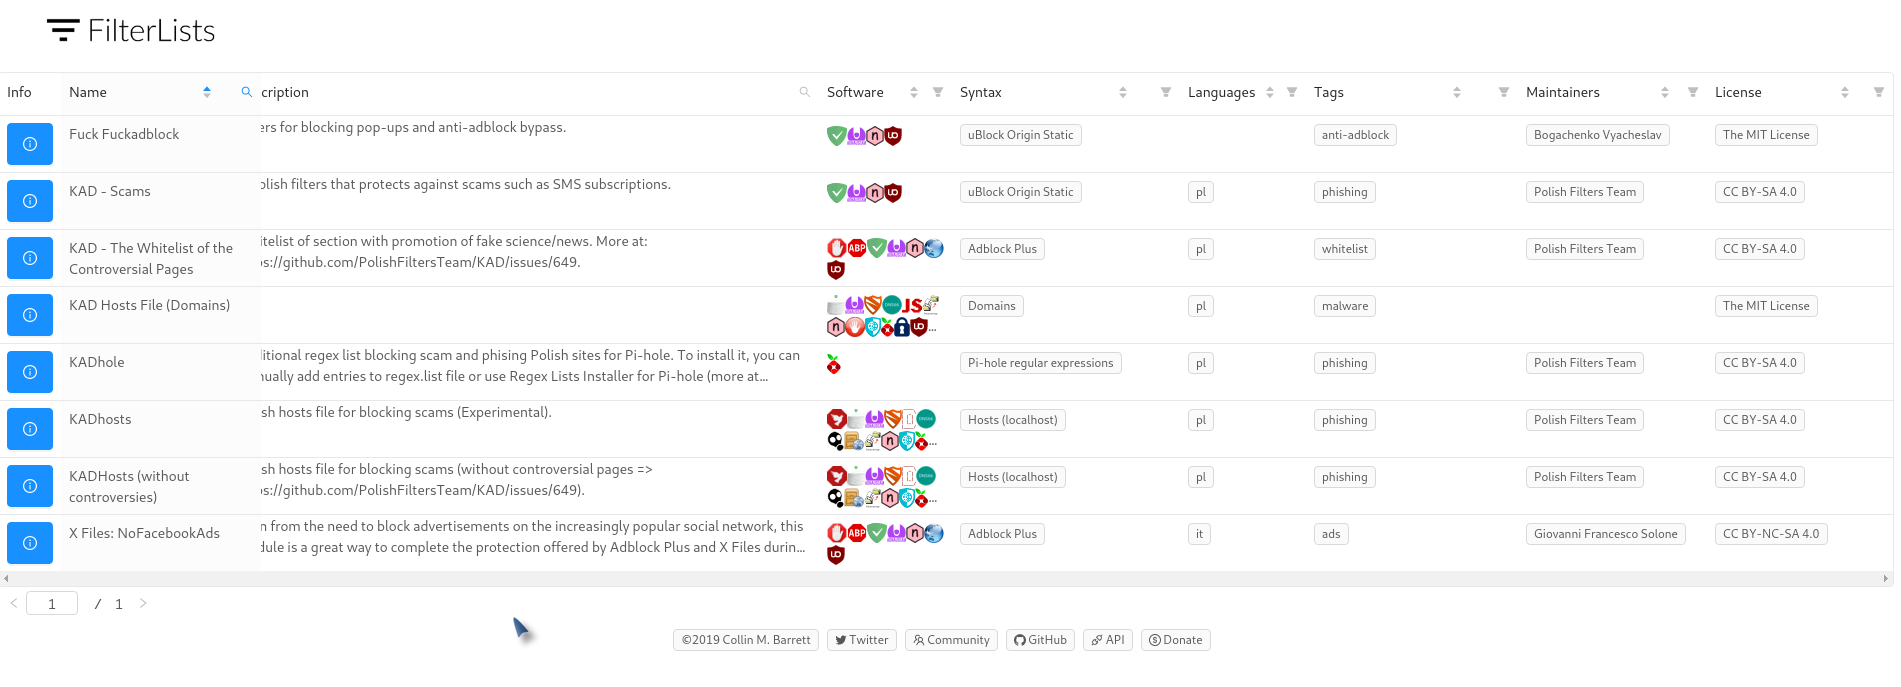Click the horizontal scrollbar track
The image size is (1901, 687).
click(x=946, y=578)
